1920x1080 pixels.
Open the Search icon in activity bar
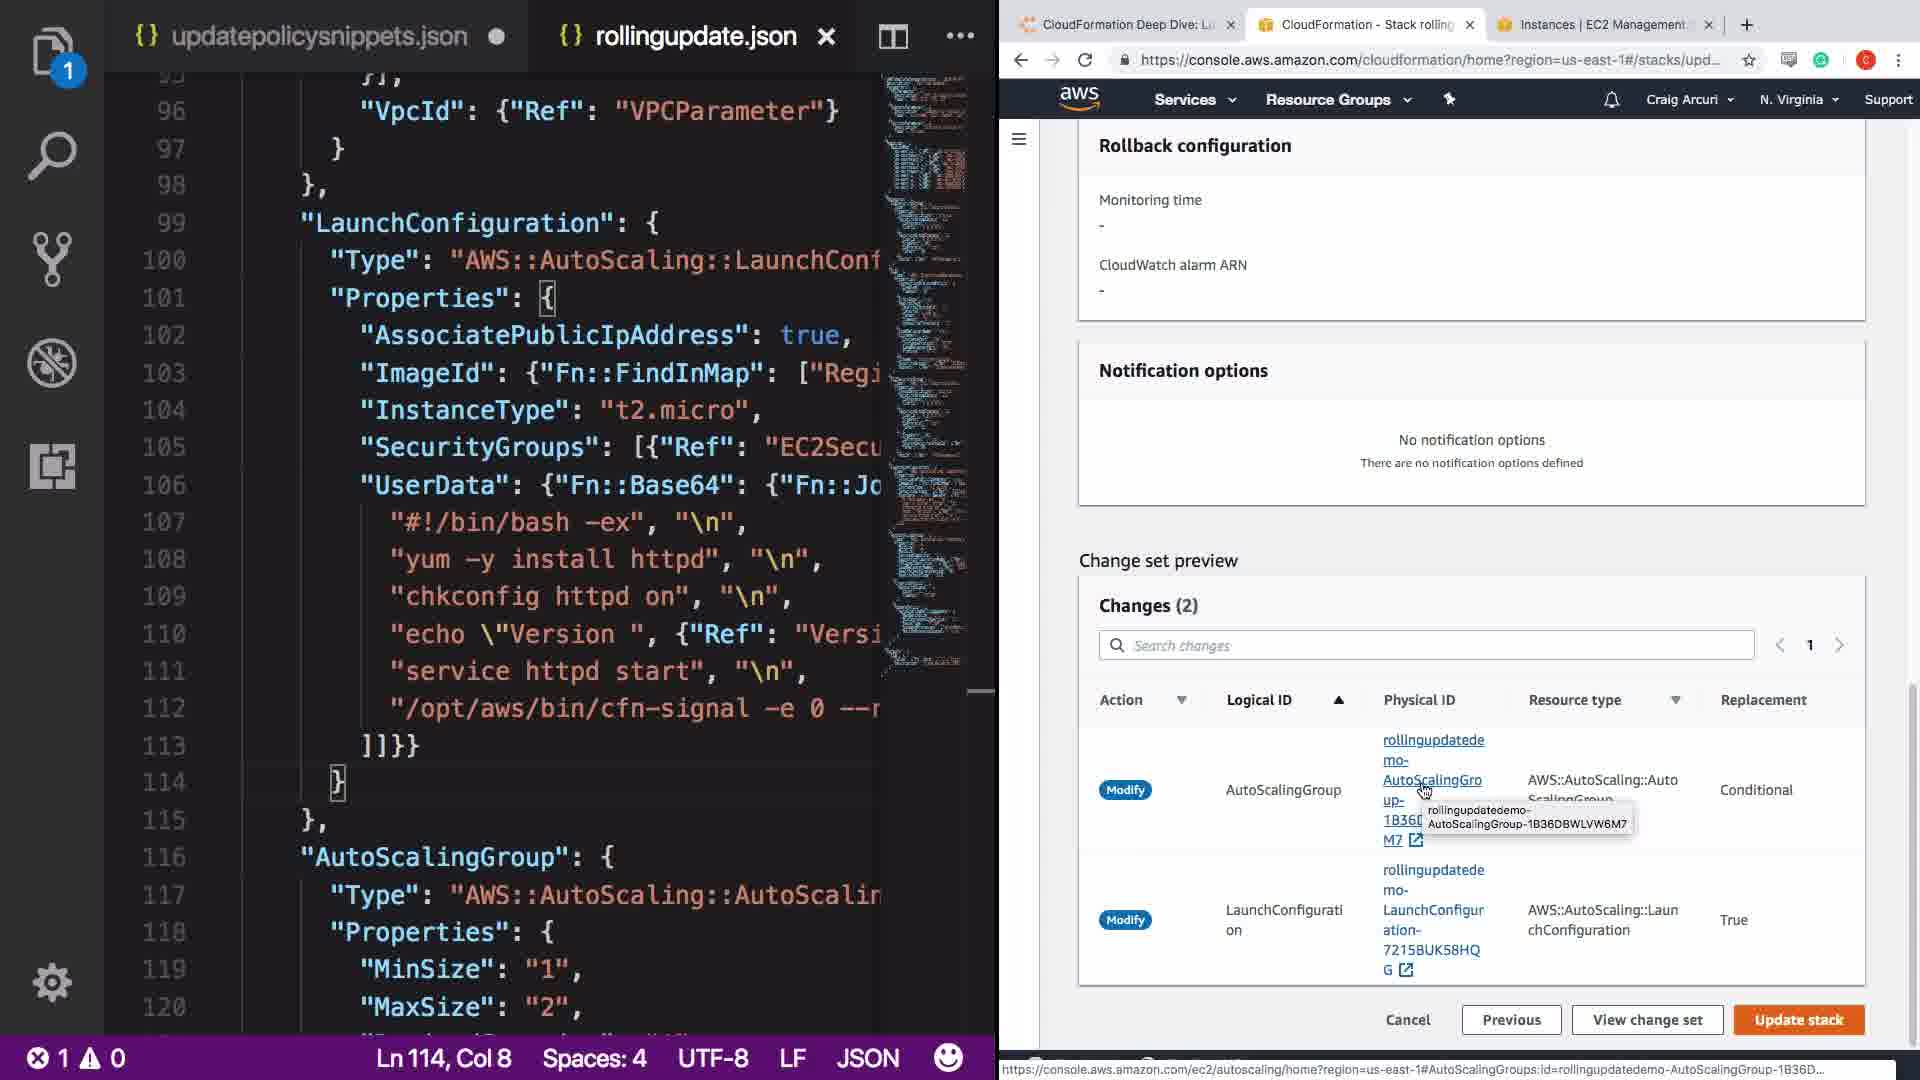[52, 156]
